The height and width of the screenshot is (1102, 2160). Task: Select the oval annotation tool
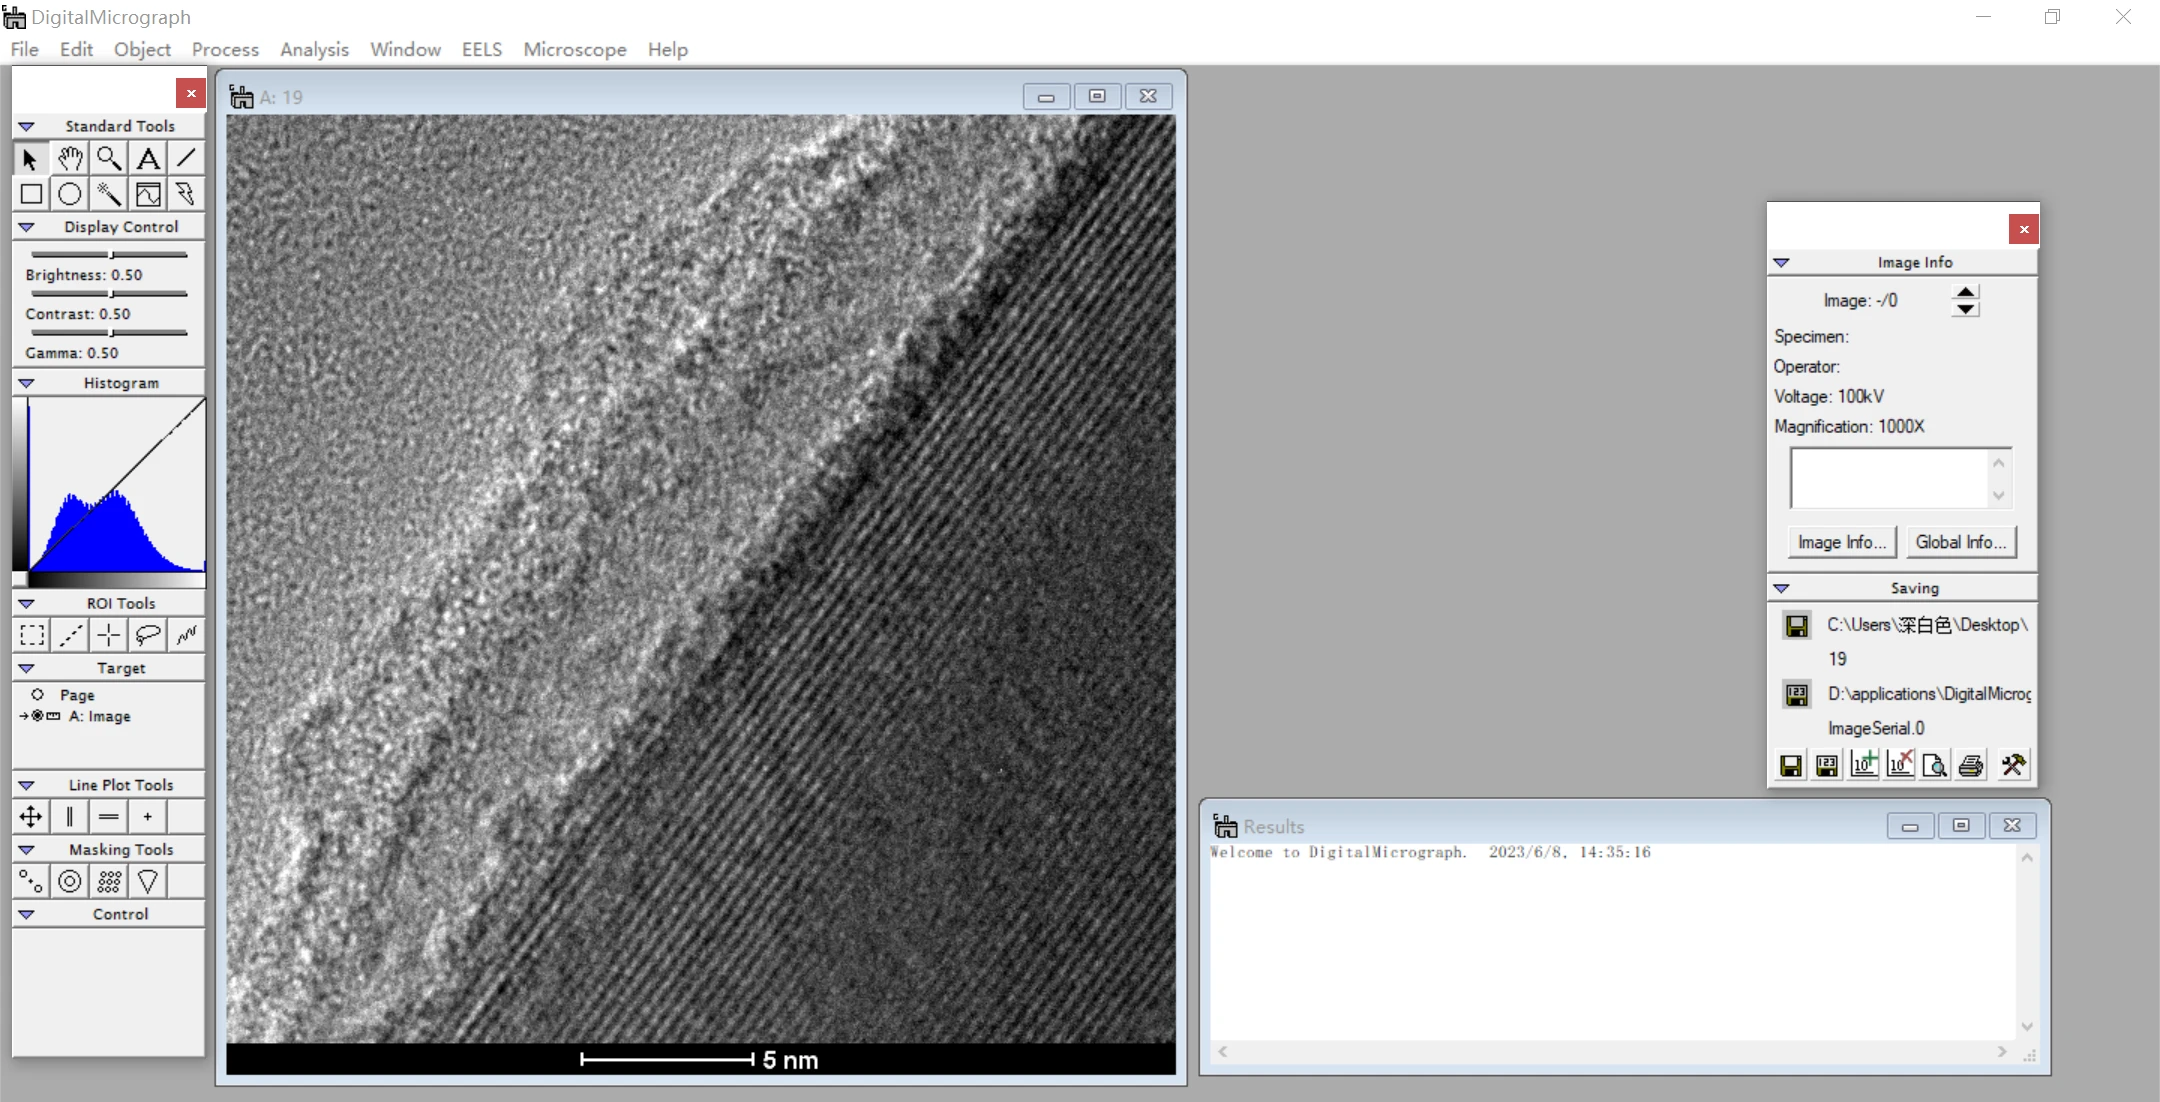70,194
